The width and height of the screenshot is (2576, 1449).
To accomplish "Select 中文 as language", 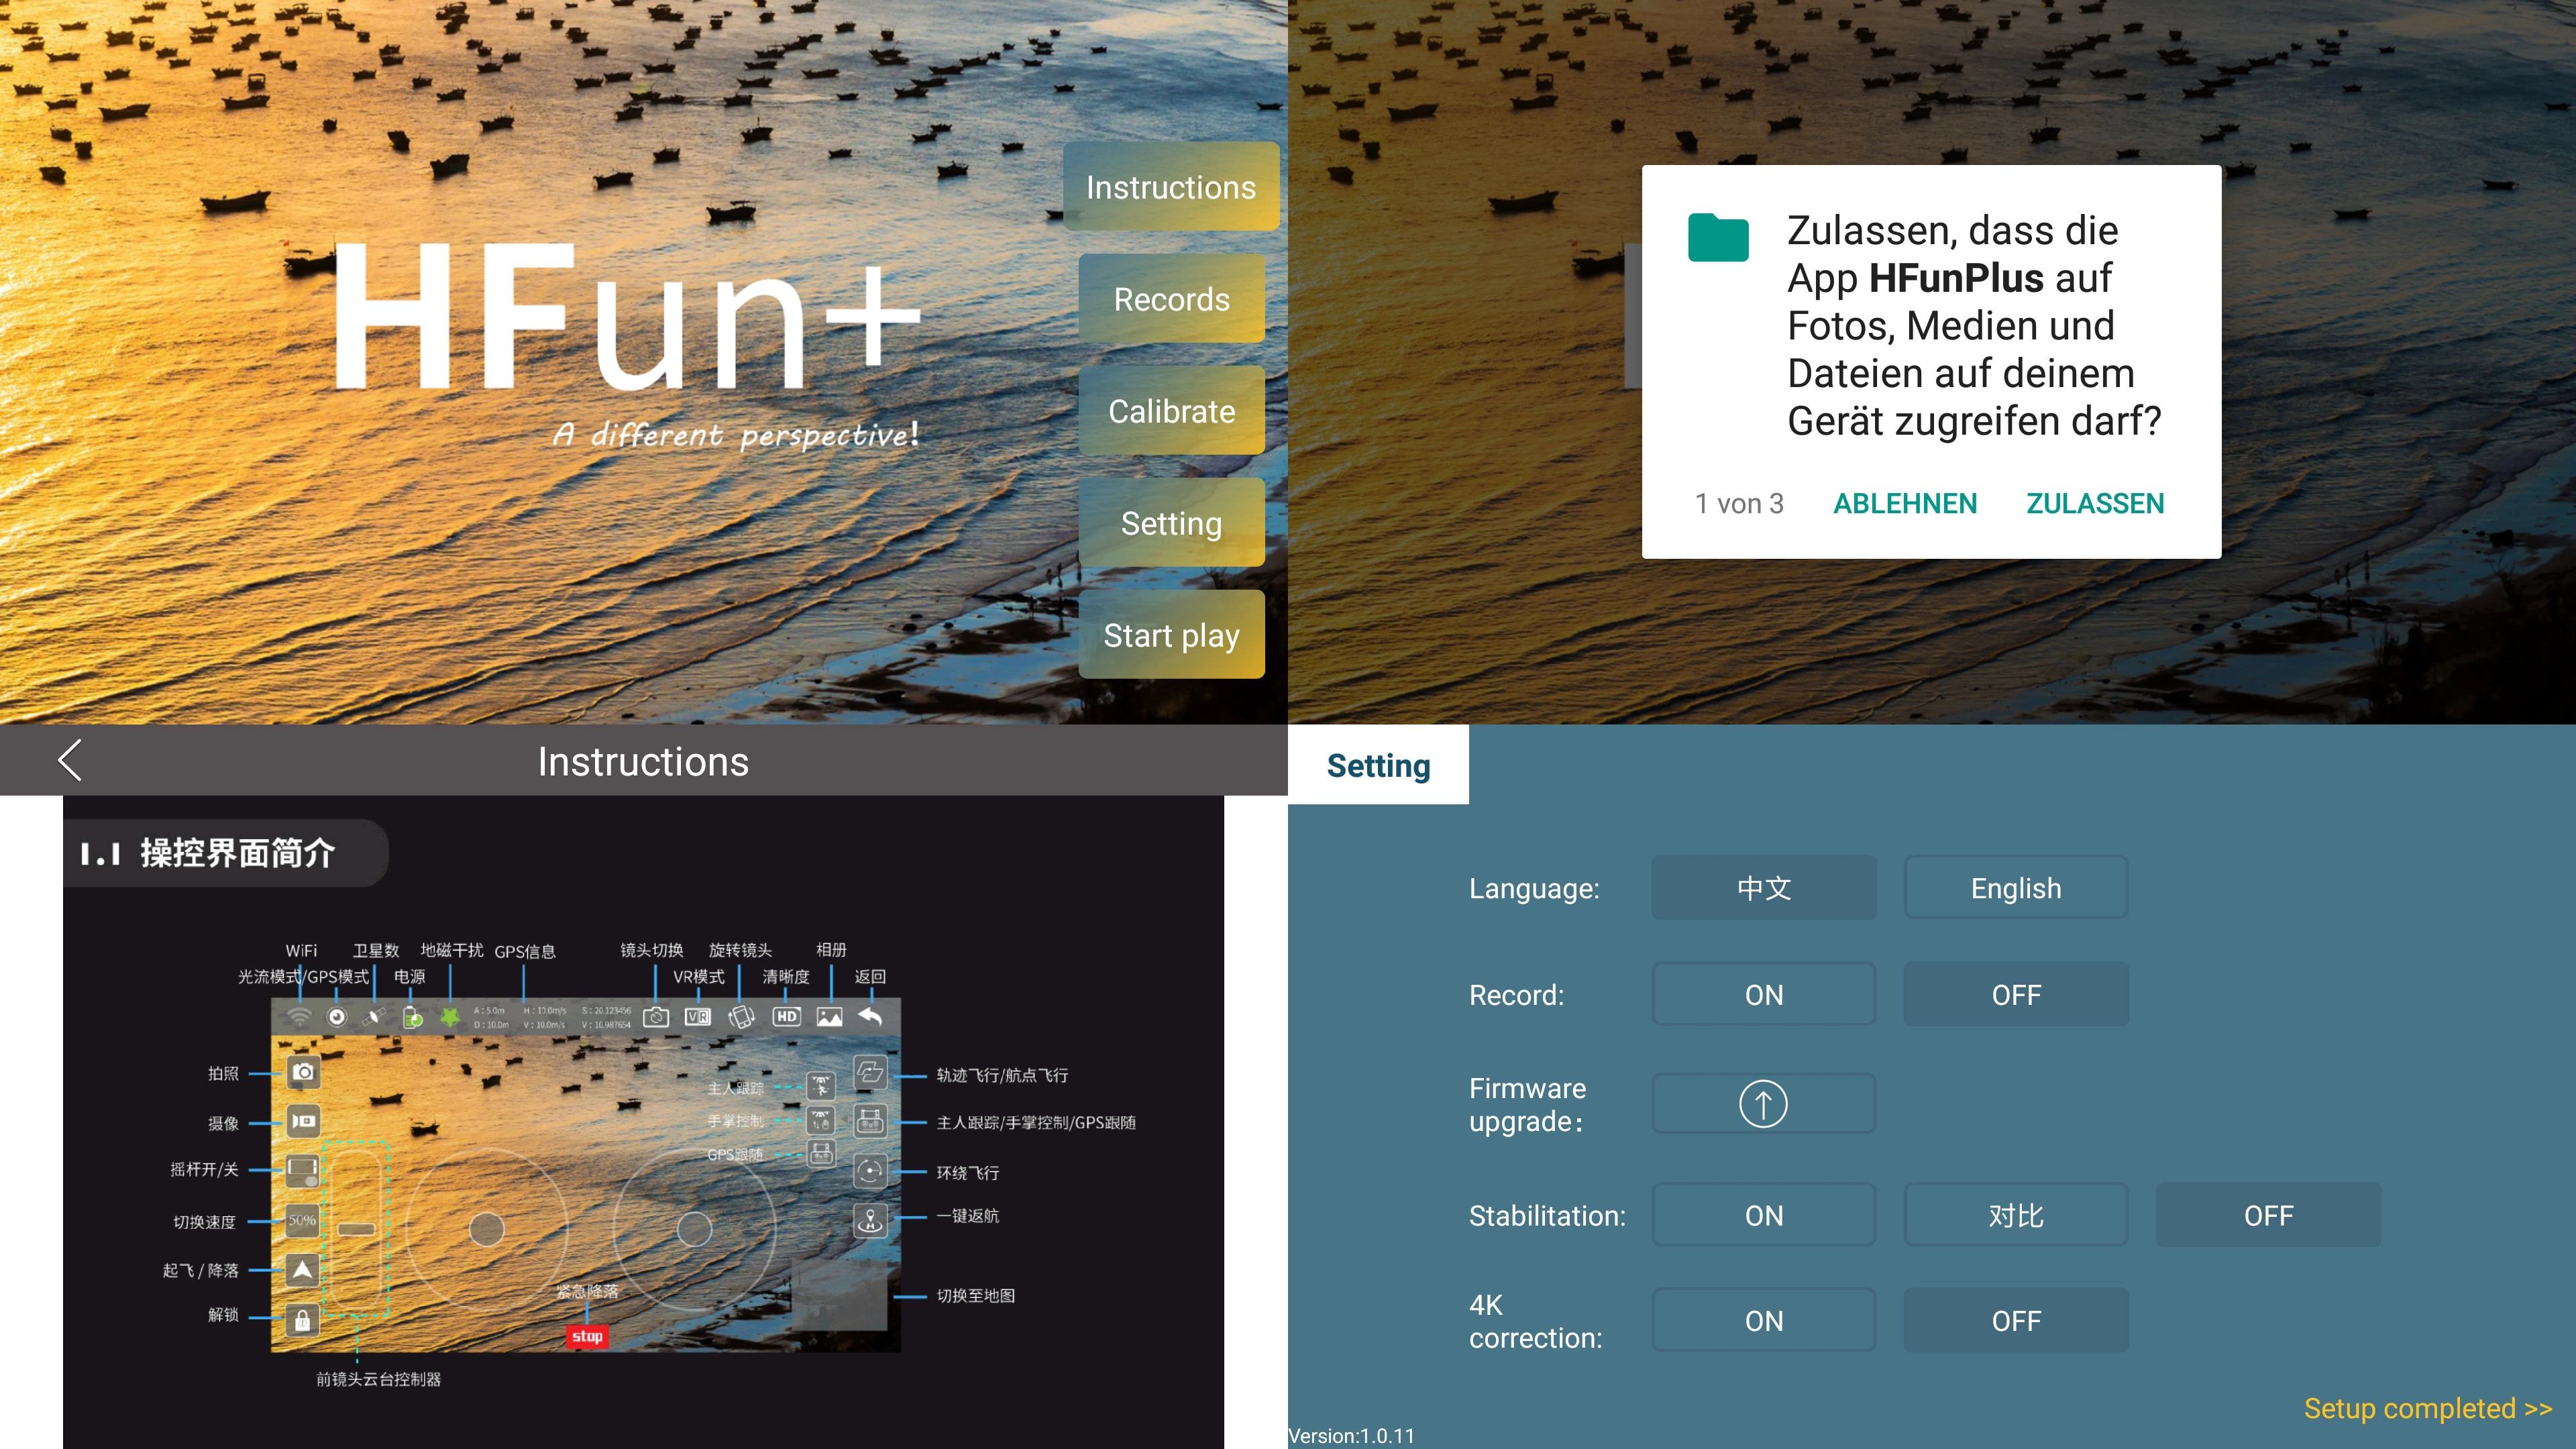I will tap(1763, 888).
